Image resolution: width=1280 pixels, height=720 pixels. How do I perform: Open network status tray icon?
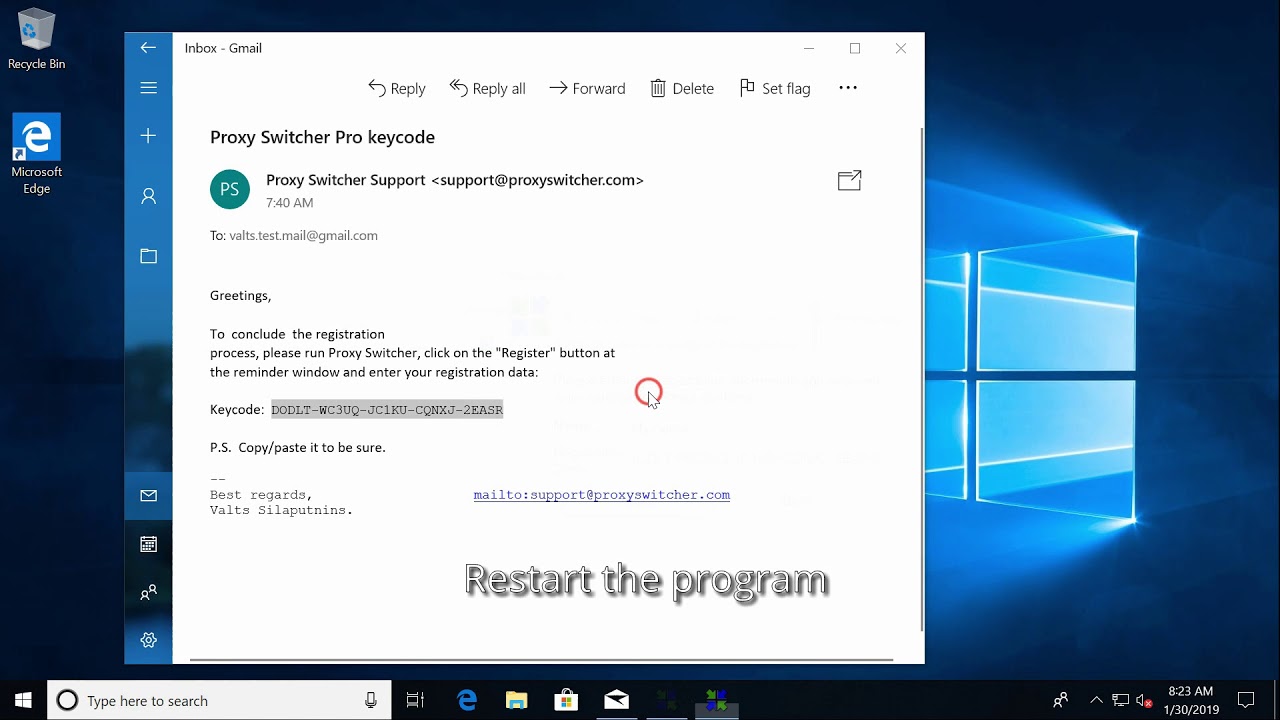pyautogui.click(x=1121, y=700)
